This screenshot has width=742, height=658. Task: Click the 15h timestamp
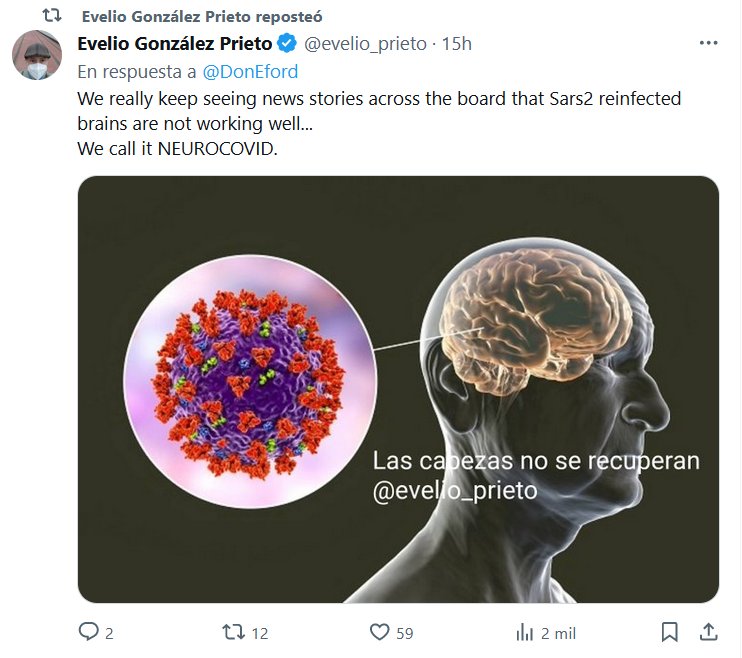point(456,44)
